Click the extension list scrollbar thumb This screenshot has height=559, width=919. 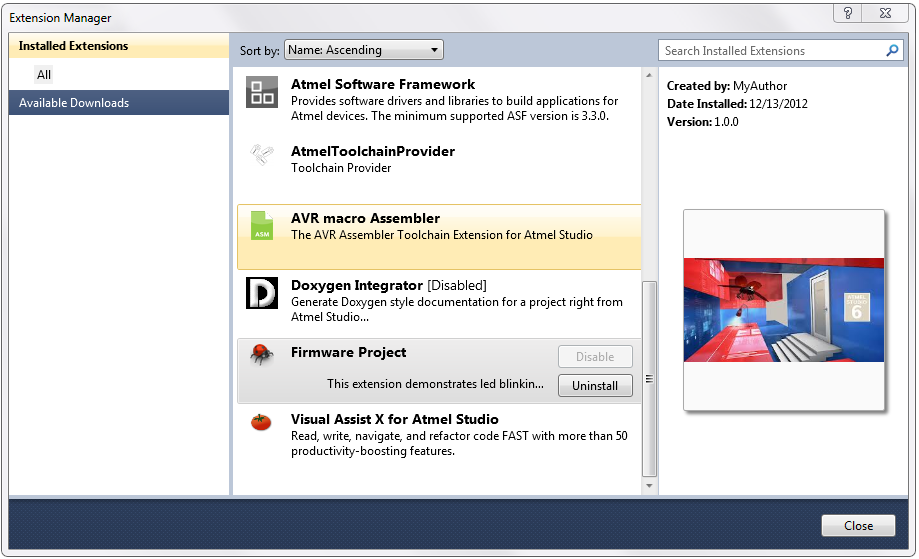tap(649, 379)
